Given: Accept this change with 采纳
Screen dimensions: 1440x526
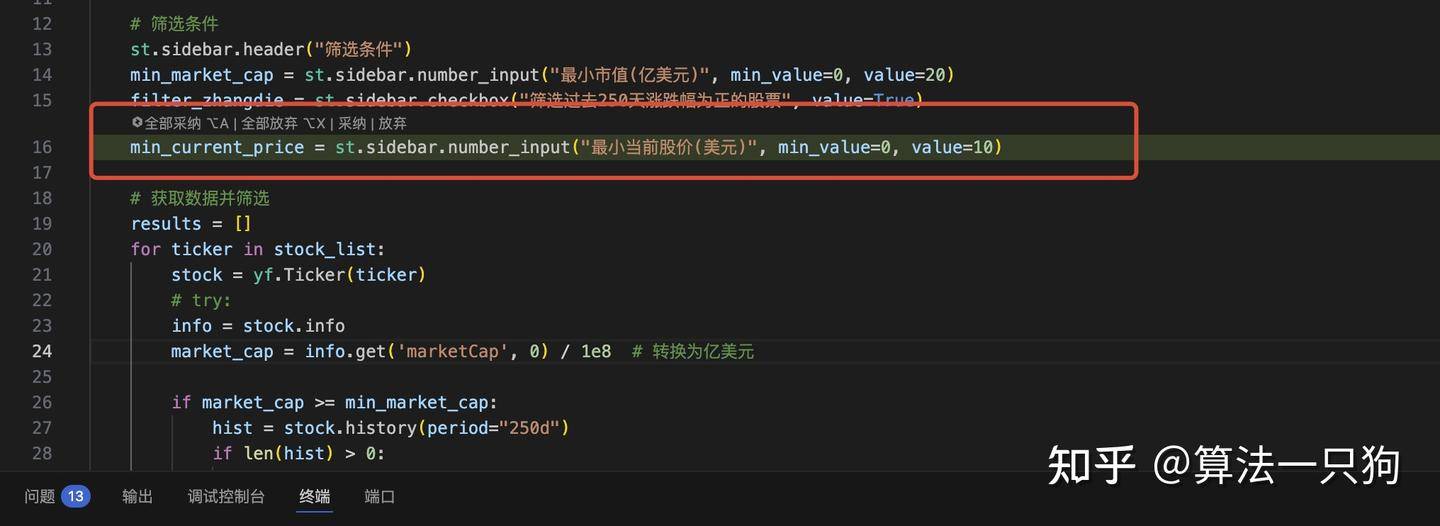Looking at the screenshot, I should [352, 123].
